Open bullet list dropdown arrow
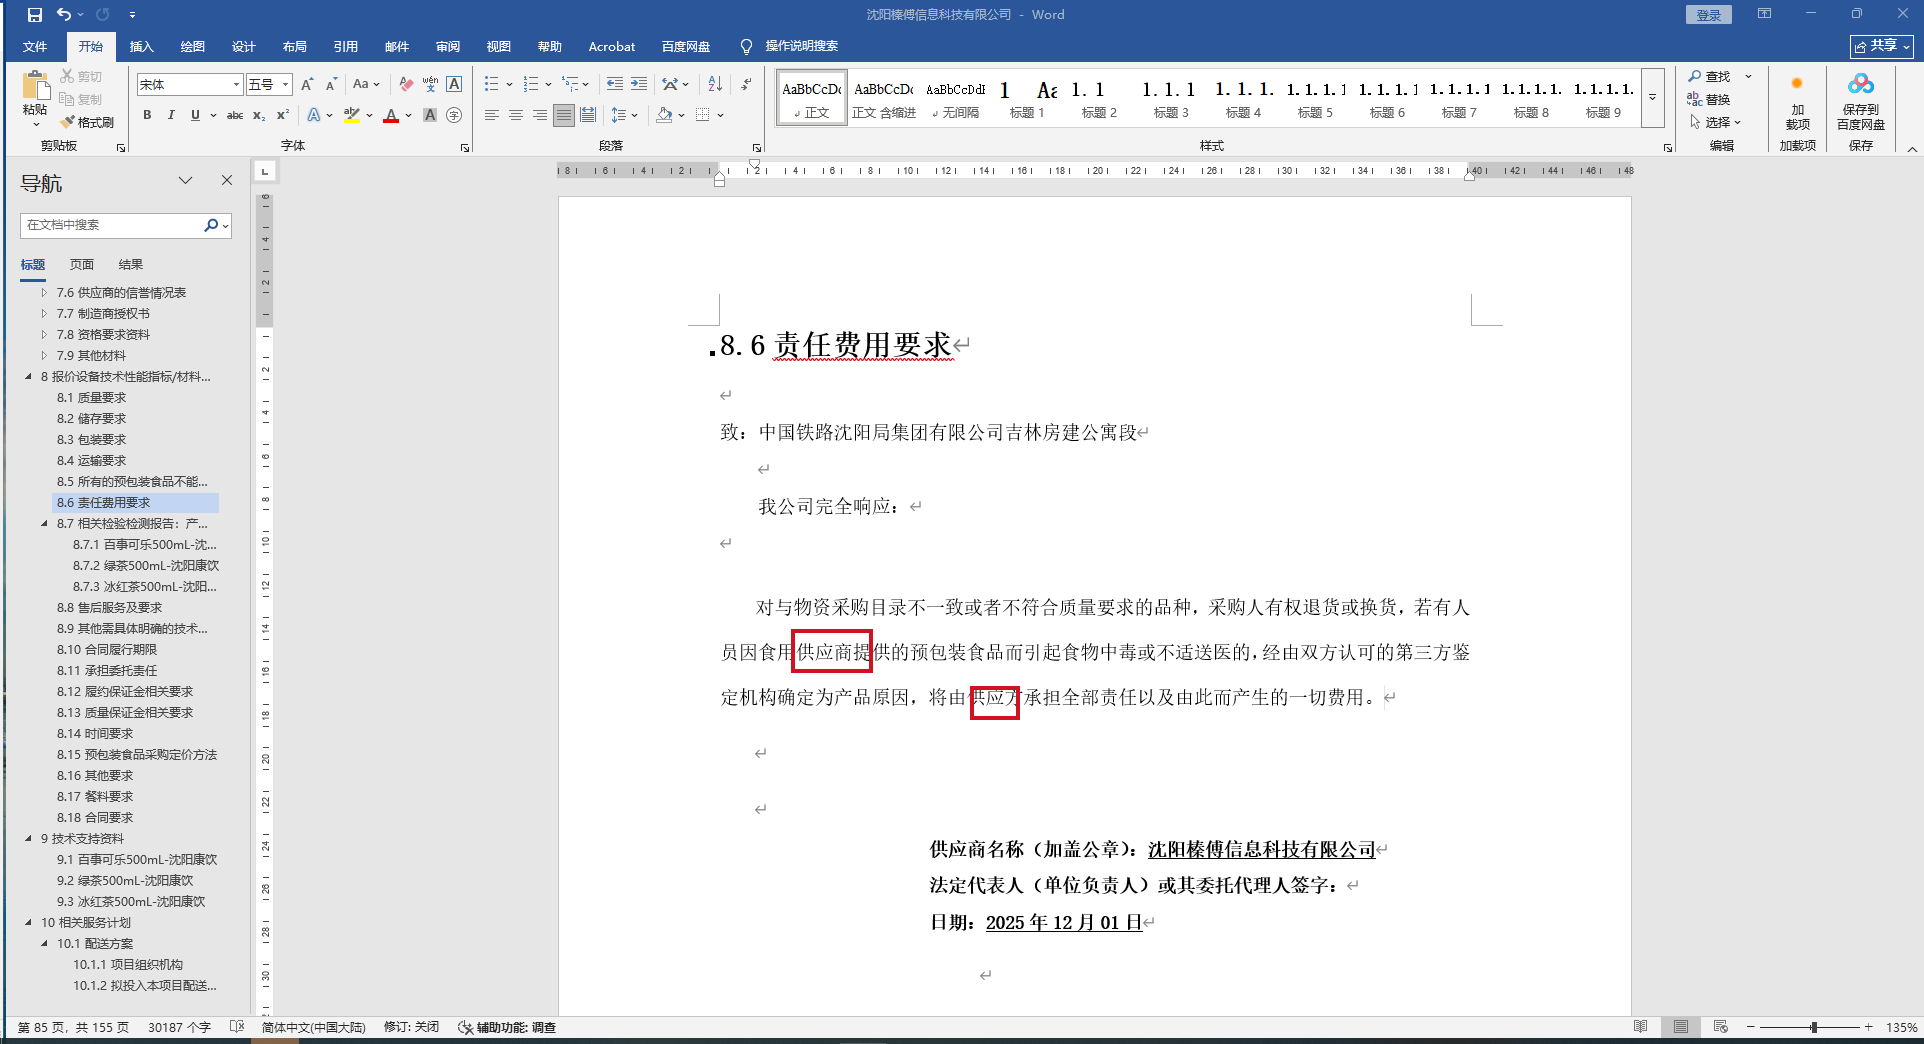Viewport: 1924px width, 1044px height. 510,85
